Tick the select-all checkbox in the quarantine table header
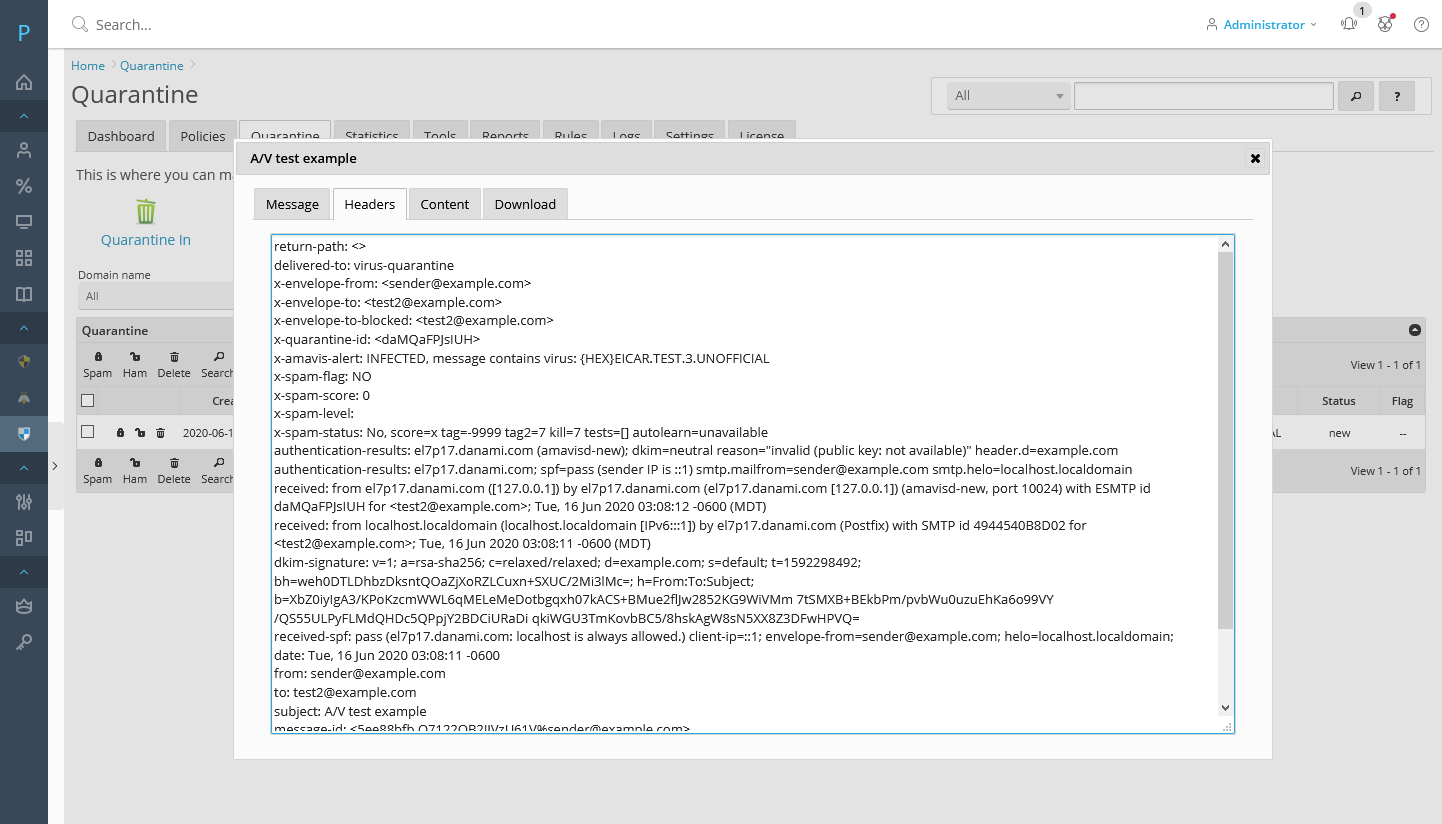The image size is (1442, 824). pos(88,401)
